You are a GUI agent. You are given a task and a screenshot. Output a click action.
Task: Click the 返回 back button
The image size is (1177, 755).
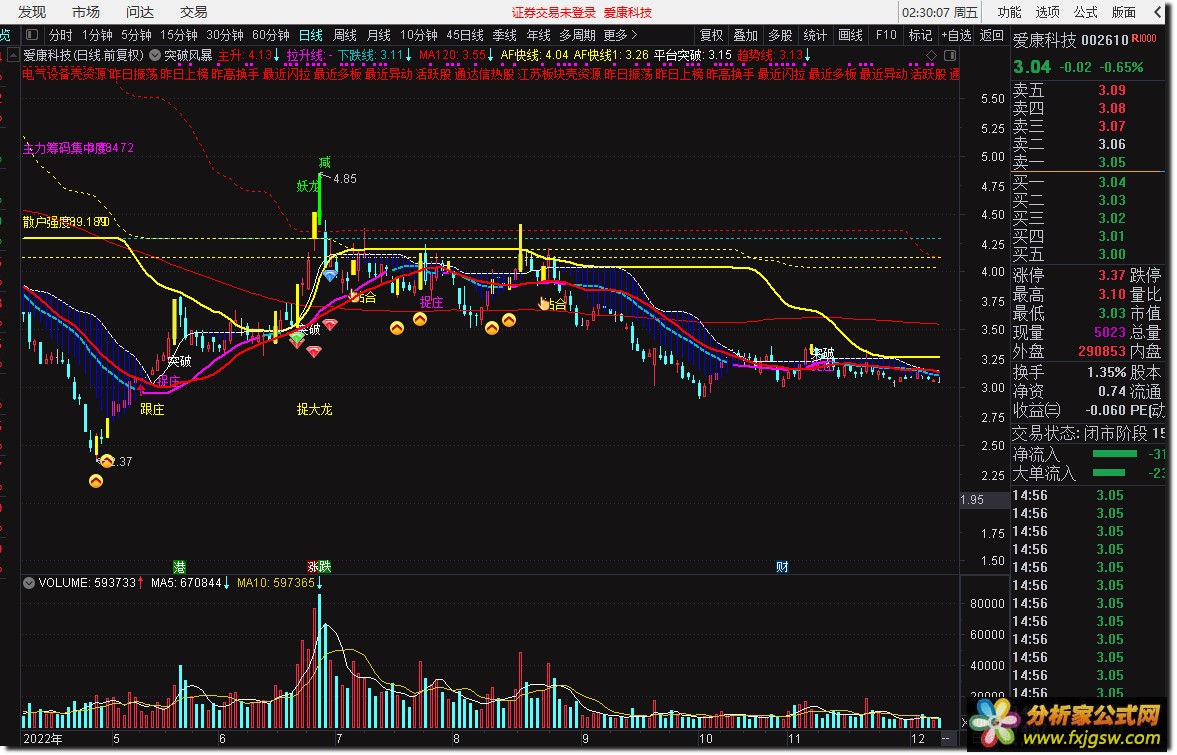[x=992, y=35]
